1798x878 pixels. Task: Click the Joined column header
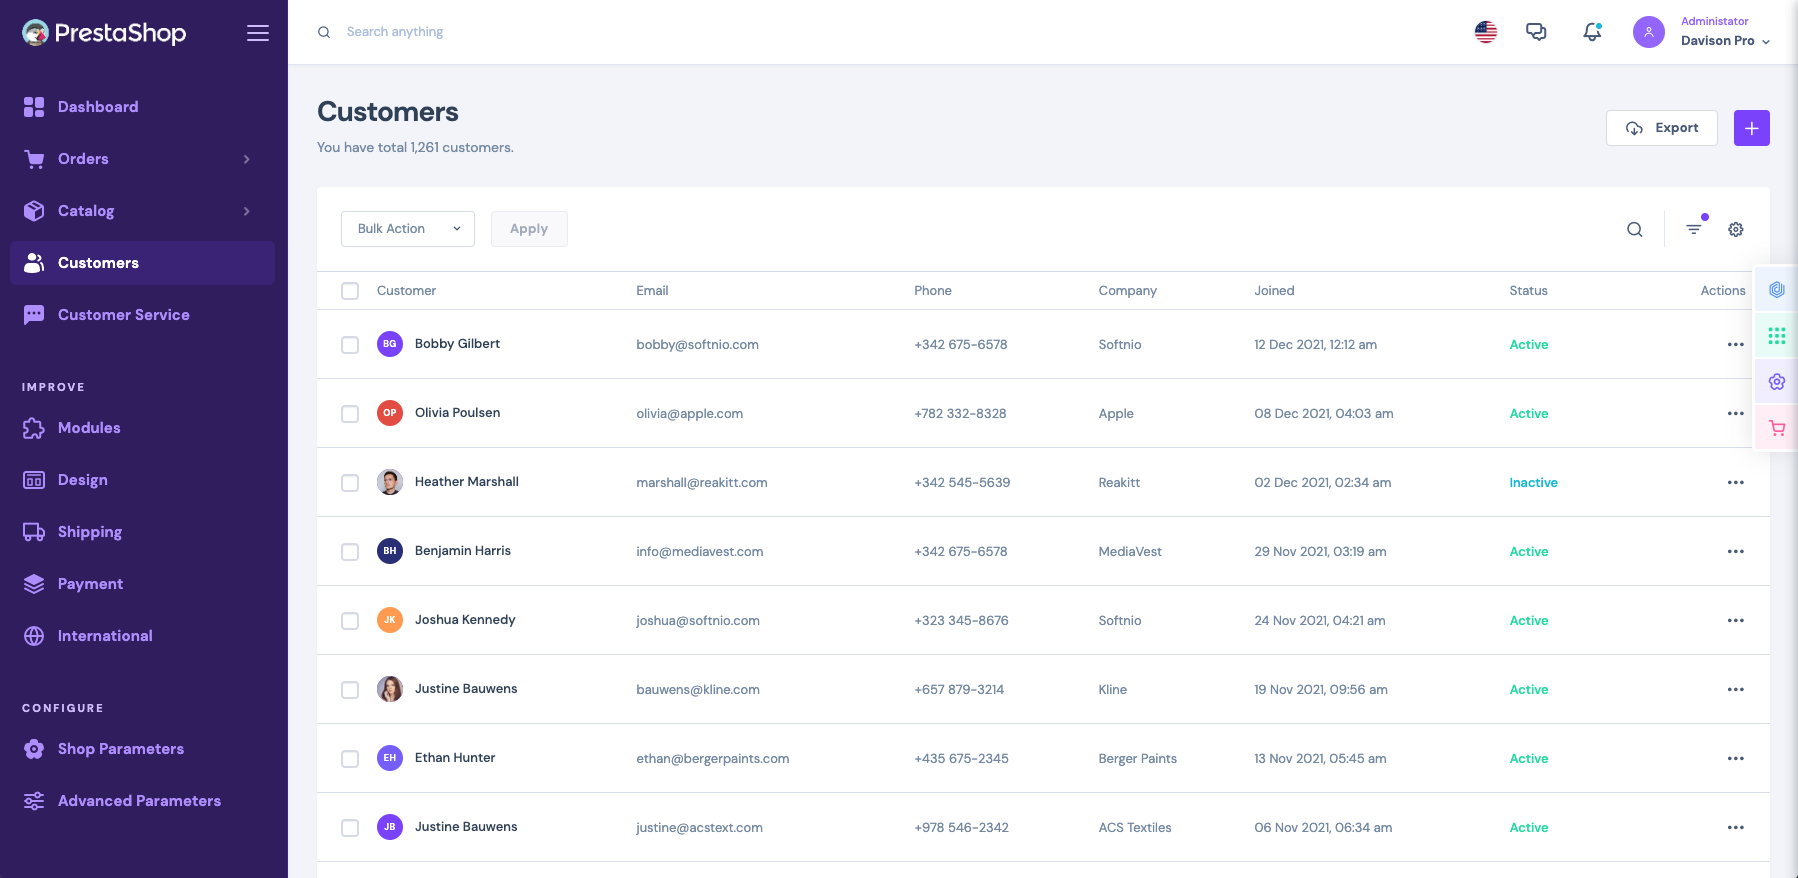coord(1274,291)
